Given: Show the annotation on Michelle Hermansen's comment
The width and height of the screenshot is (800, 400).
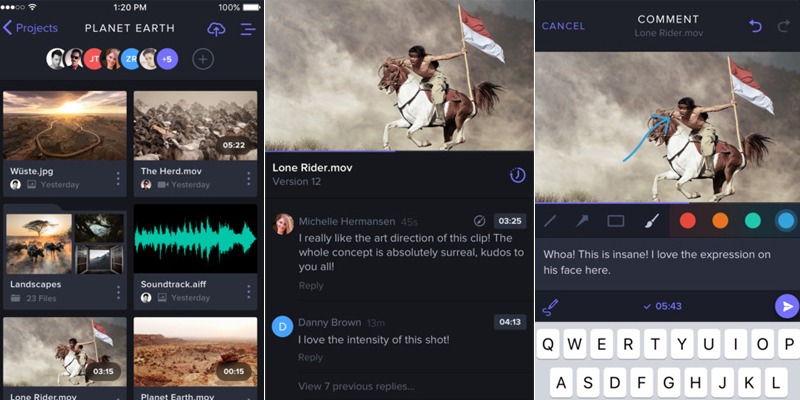Looking at the screenshot, I should (x=480, y=220).
